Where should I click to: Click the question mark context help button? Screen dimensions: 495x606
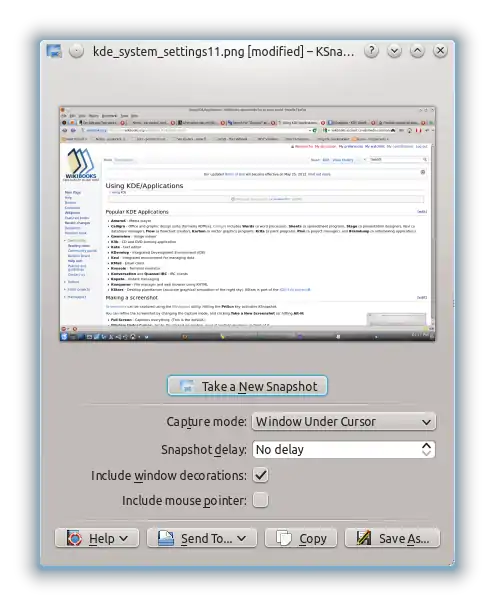pyautogui.click(x=371, y=51)
